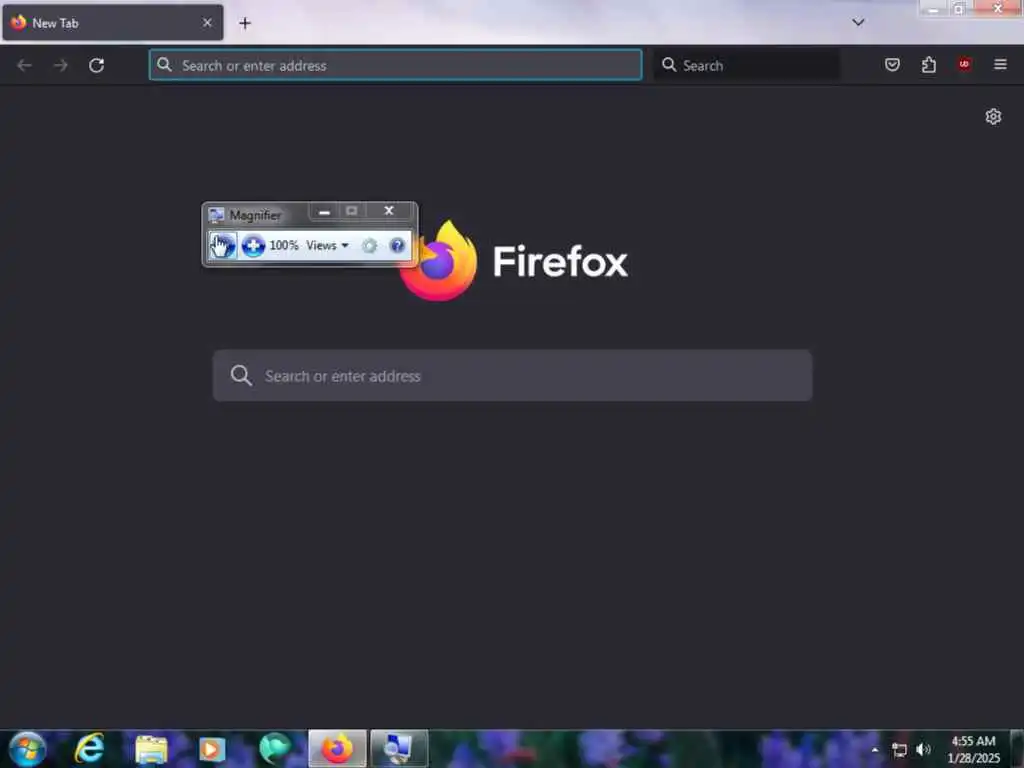Screen dimensions: 1024x768
Task: Click the toolbar Search box magnifier icon
Action: click(x=669, y=65)
